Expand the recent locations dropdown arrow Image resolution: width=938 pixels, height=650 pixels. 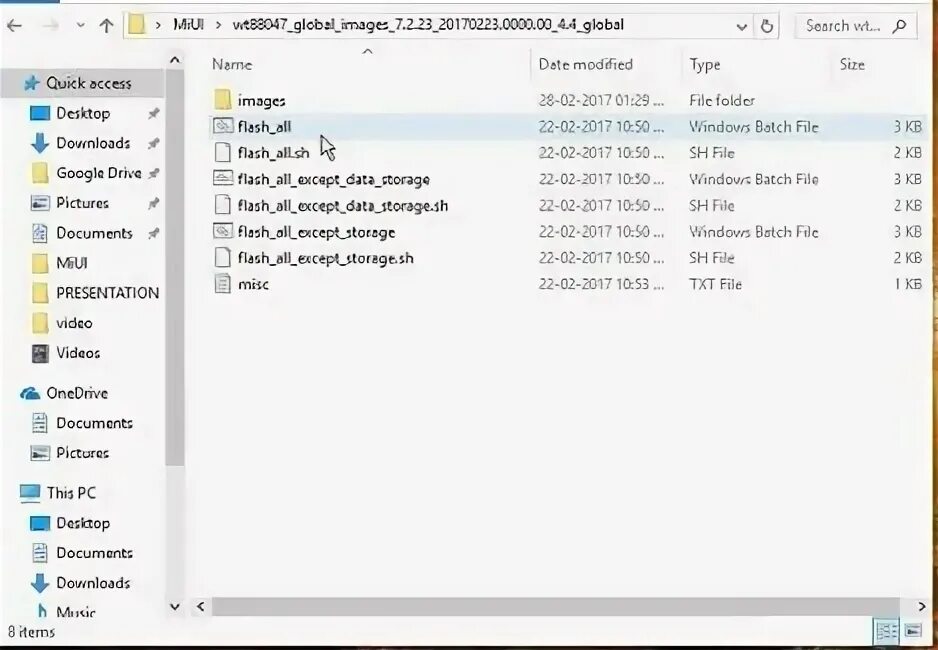point(81,26)
